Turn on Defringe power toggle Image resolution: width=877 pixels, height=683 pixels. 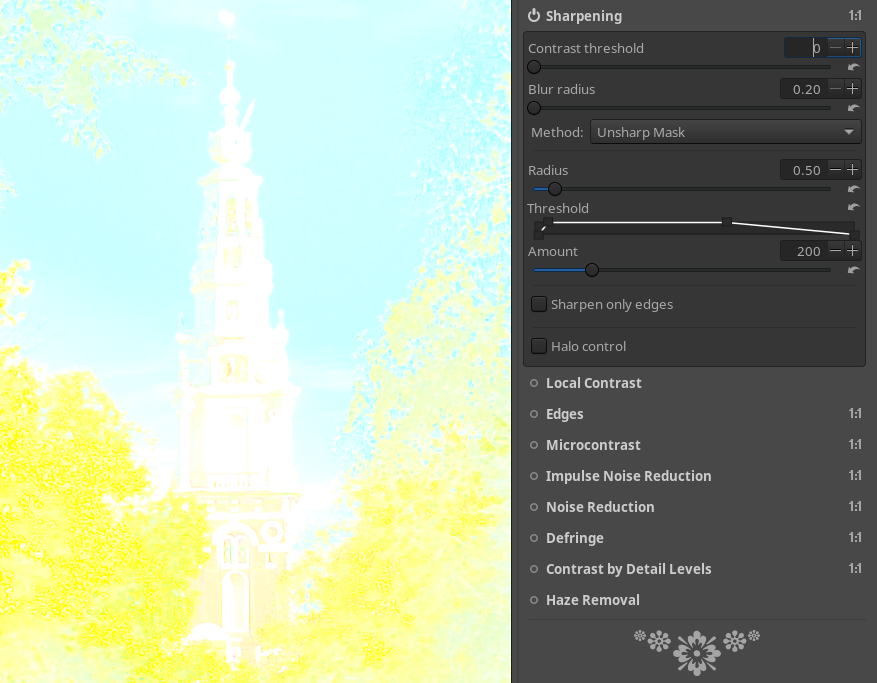click(x=534, y=538)
